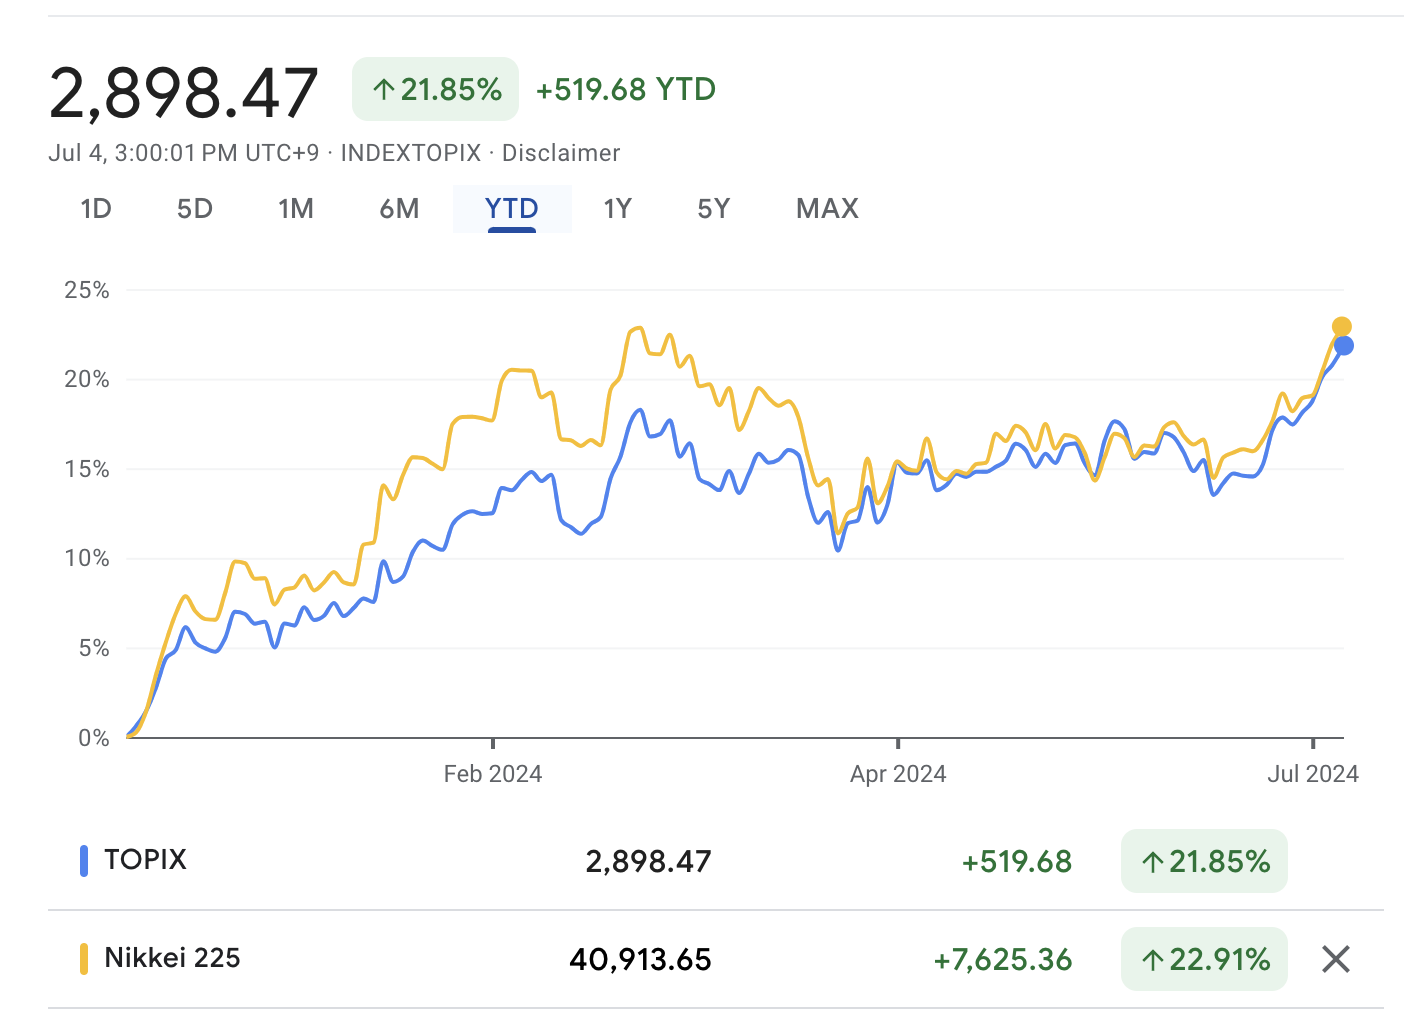Switch to the 6M range tab

[399, 209]
